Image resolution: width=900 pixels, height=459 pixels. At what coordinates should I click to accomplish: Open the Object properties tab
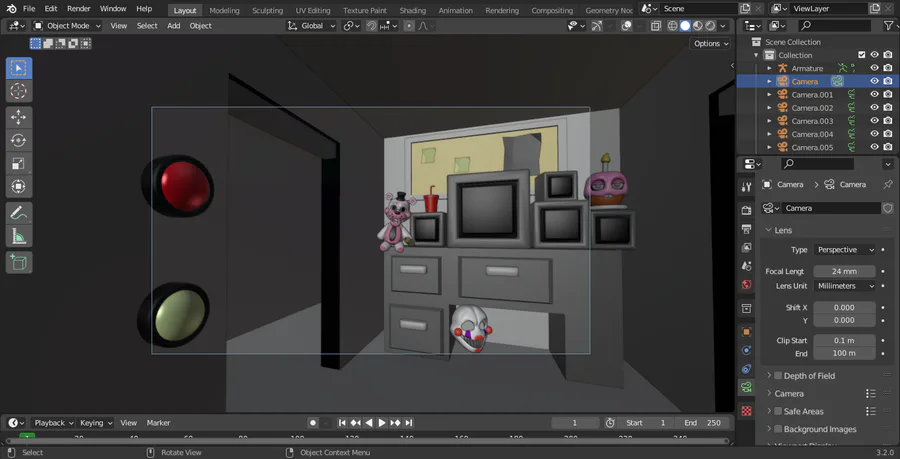(746, 332)
